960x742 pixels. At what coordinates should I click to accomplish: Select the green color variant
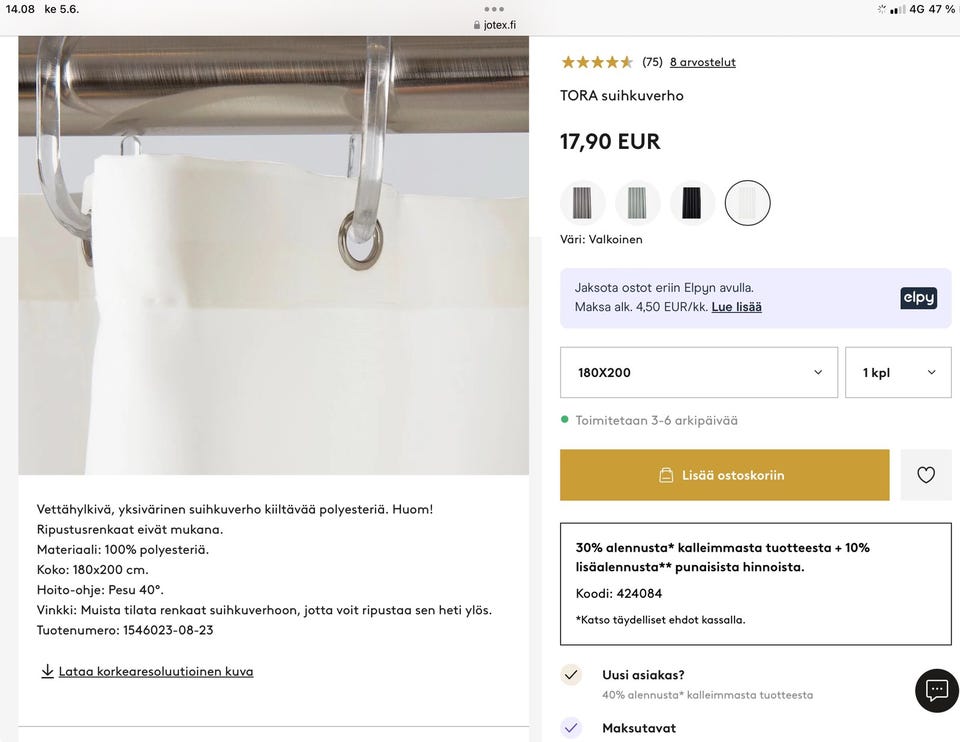coord(638,203)
